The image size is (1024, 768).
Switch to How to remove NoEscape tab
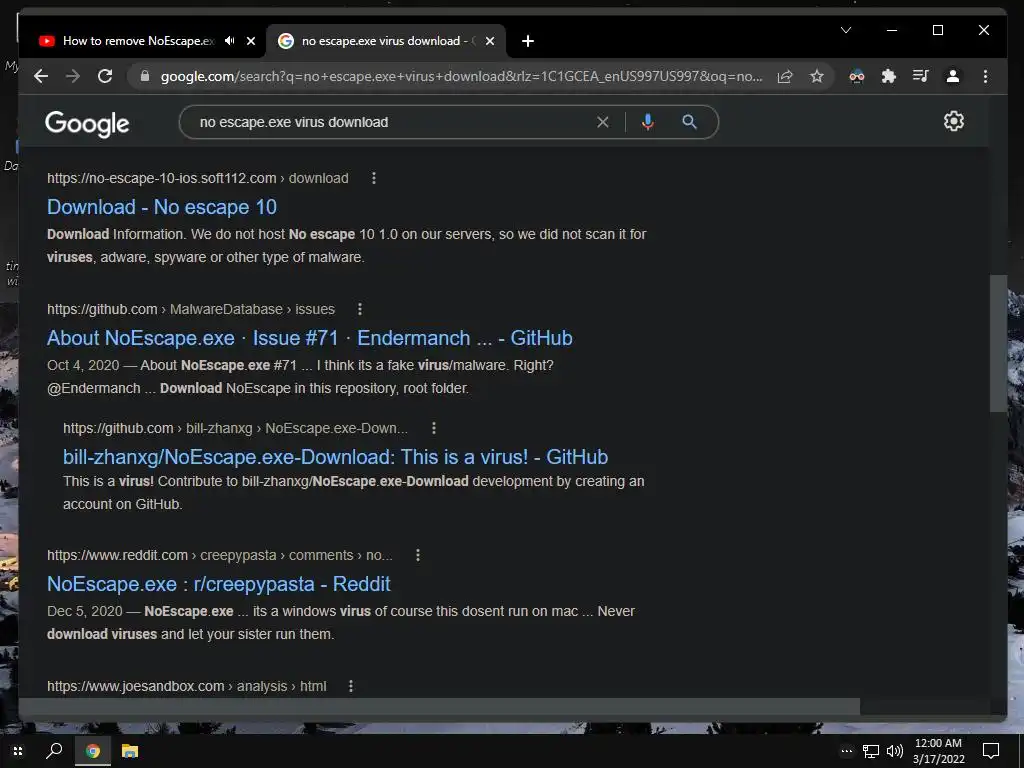[138, 40]
